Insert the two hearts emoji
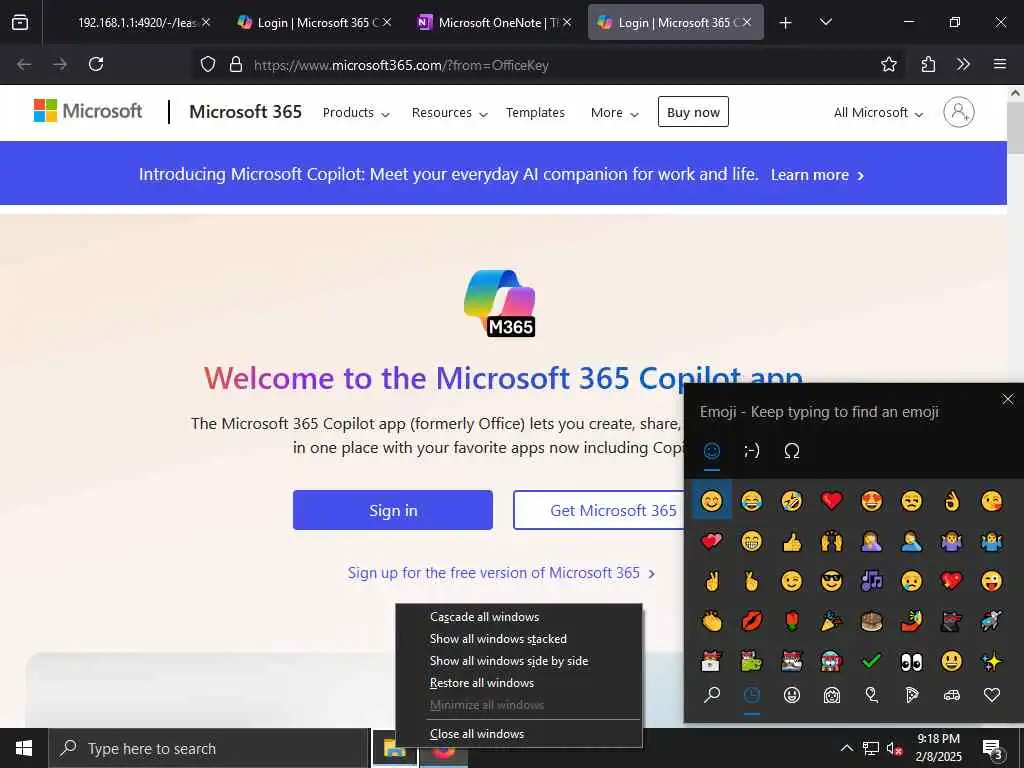The image size is (1024, 768). tap(711, 541)
